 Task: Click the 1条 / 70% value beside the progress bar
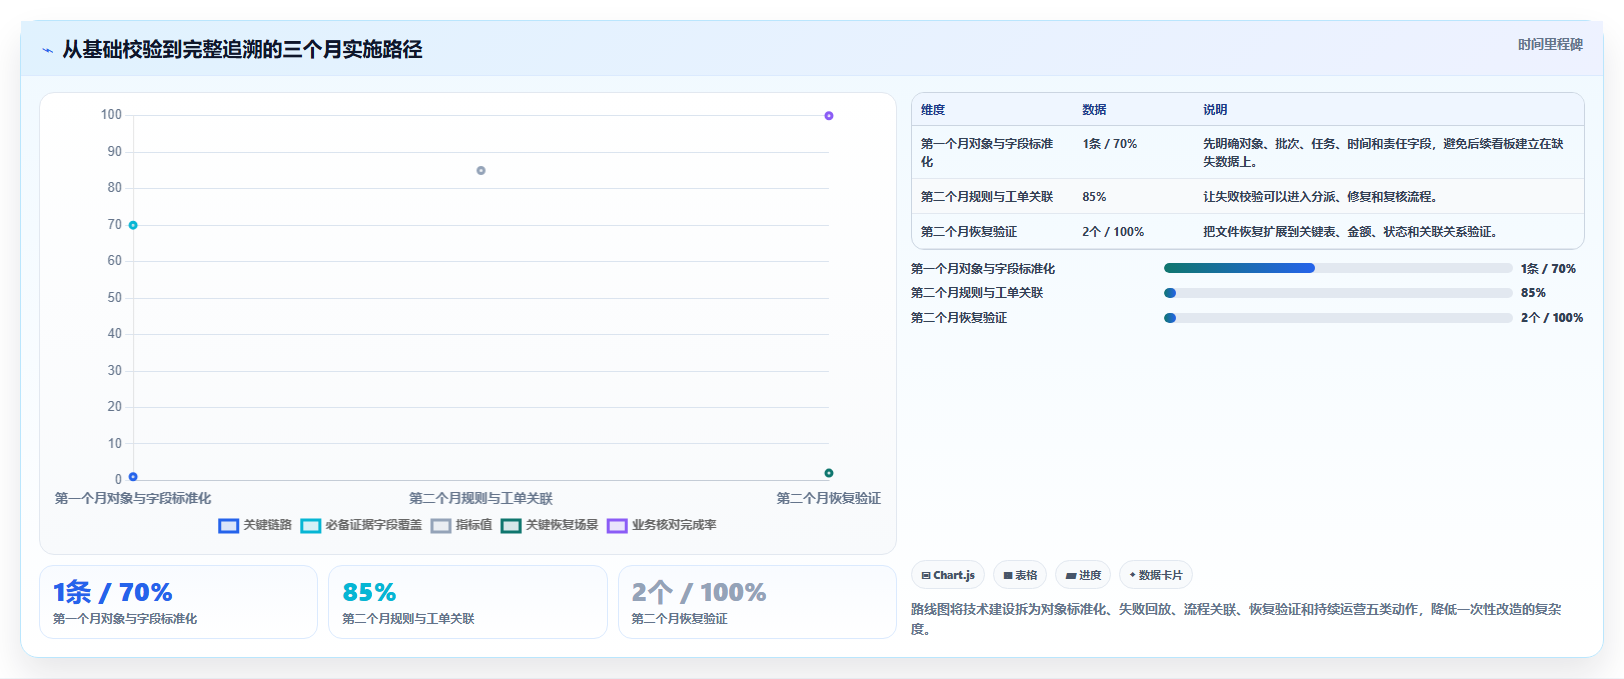tap(1548, 269)
